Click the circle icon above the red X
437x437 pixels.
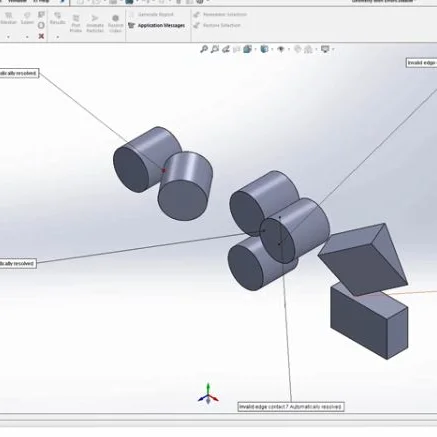pos(41,25)
